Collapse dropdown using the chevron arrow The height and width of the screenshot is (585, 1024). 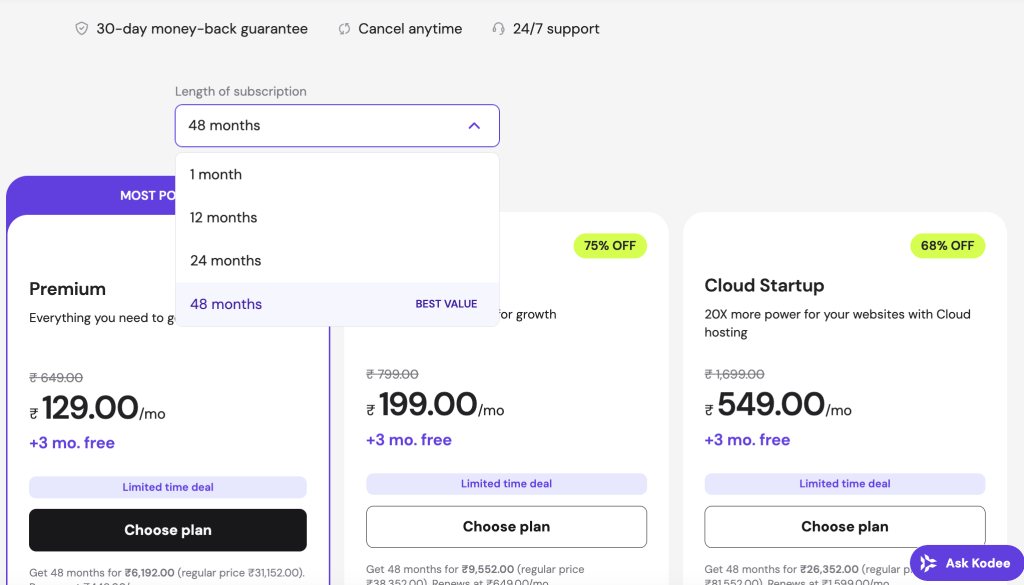coord(474,126)
